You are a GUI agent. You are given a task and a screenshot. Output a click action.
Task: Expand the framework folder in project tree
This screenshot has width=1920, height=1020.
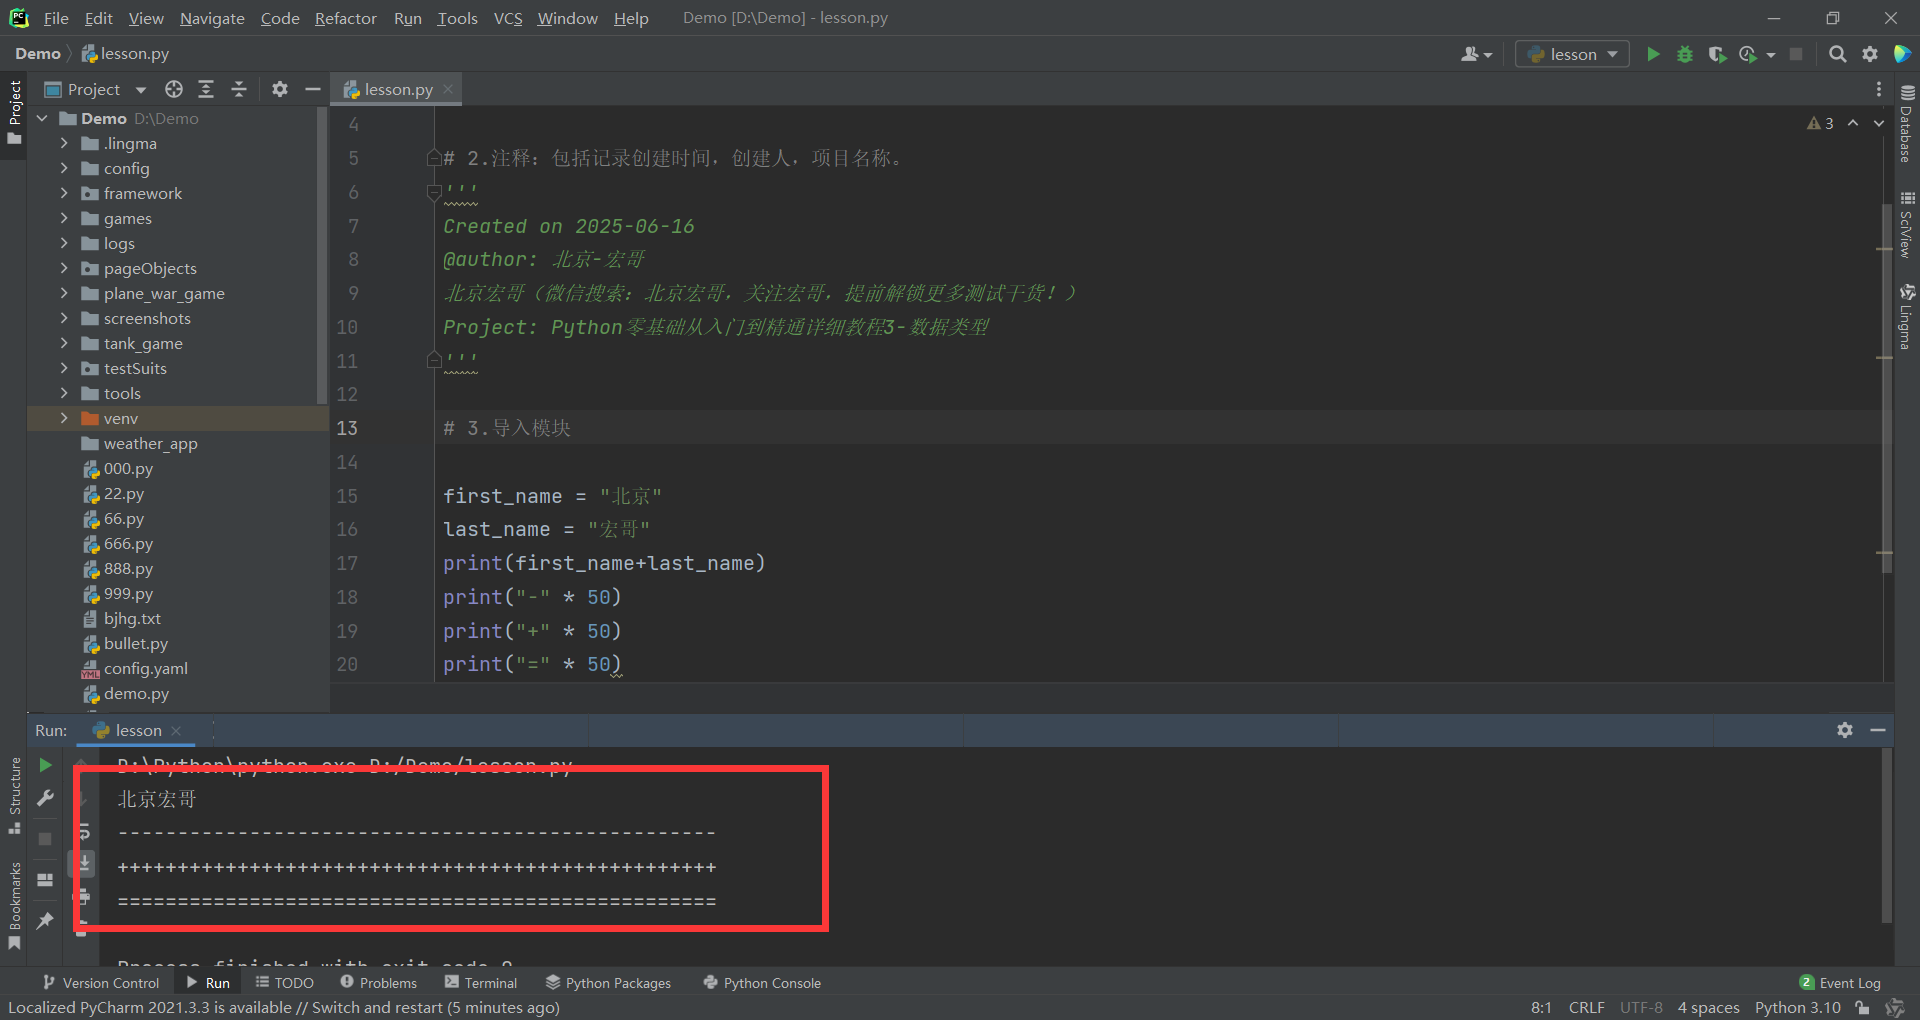64,193
